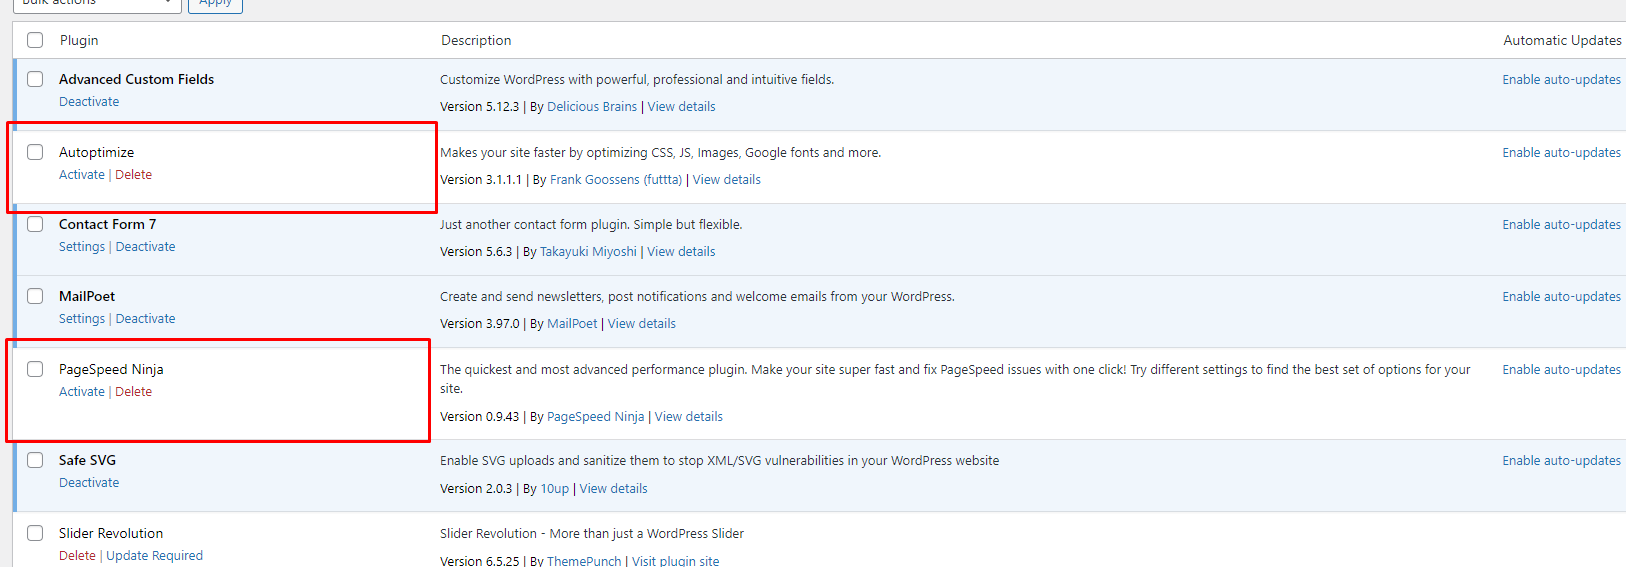Open Frank Goossens (futtta) author link
This screenshot has height=567, width=1626.
point(616,180)
